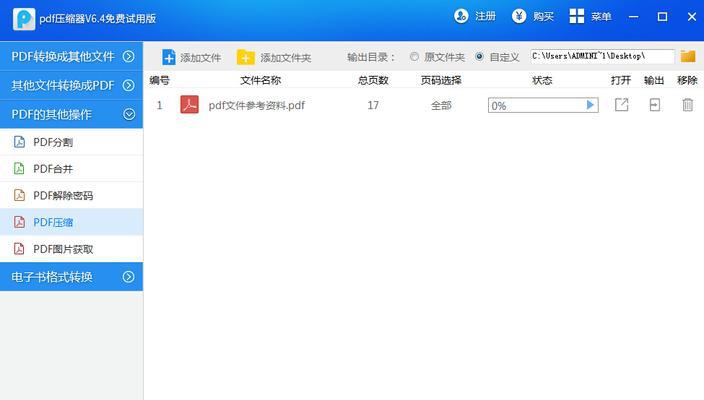
Task: Browse output folder with the orange folder icon
Action: click(688, 56)
